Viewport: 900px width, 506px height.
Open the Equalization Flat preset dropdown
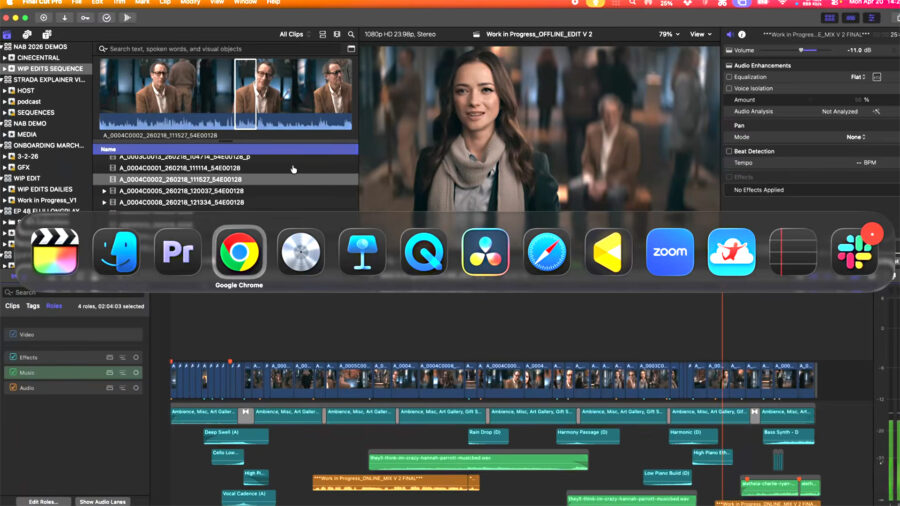coord(858,77)
